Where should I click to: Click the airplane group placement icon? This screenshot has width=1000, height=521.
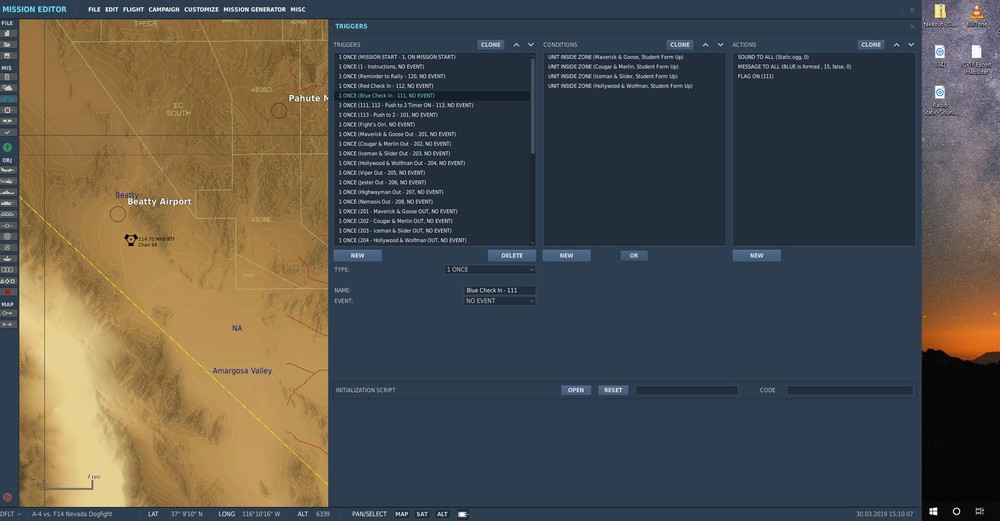pyautogui.click(x=8, y=171)
